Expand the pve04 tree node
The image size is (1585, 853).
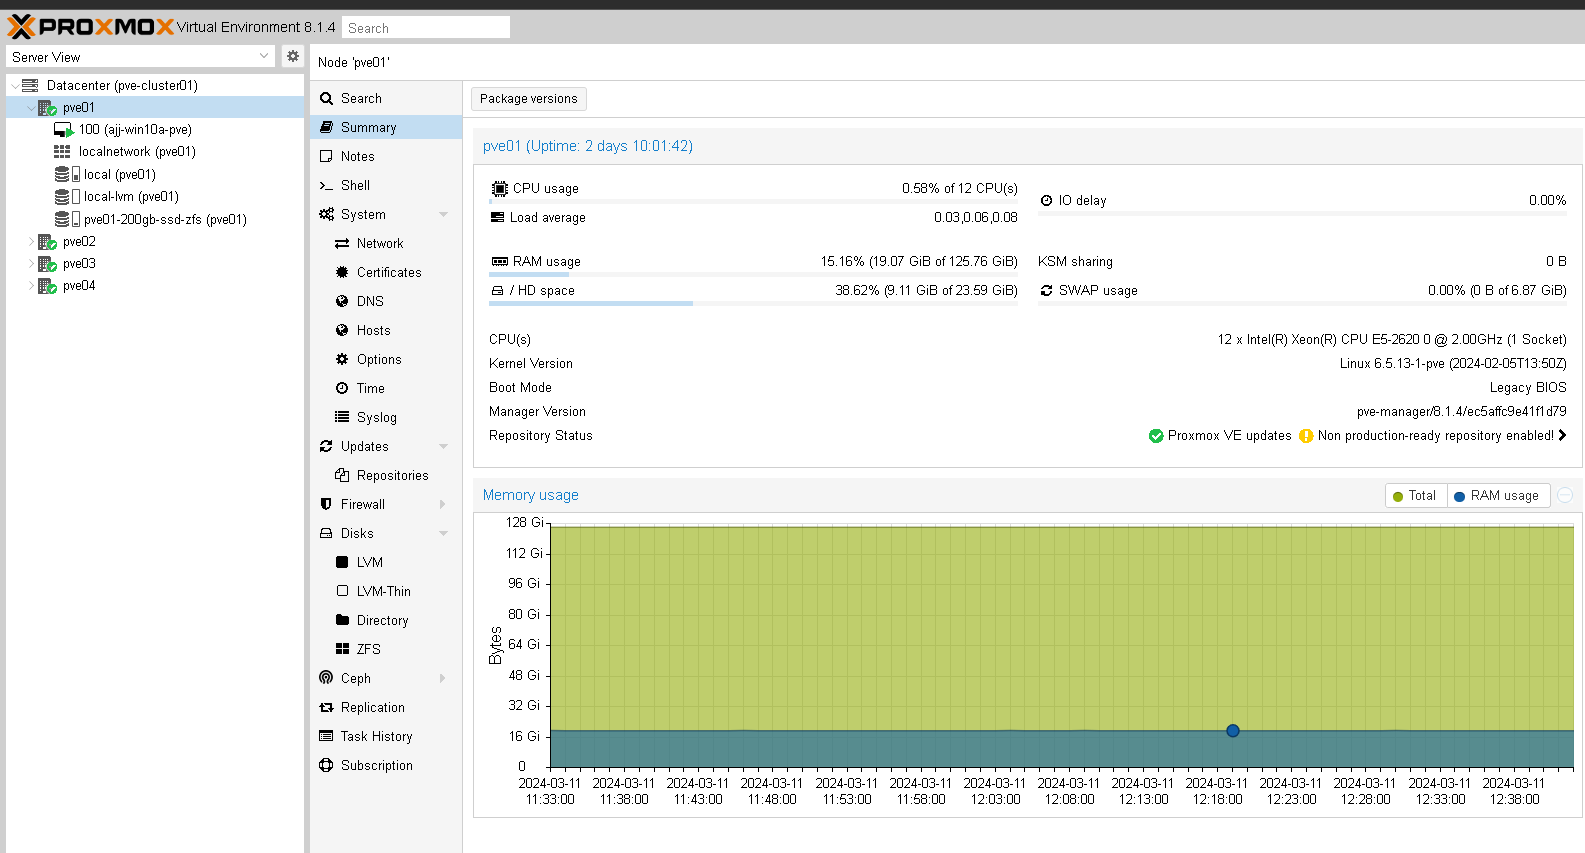(30, 286)
